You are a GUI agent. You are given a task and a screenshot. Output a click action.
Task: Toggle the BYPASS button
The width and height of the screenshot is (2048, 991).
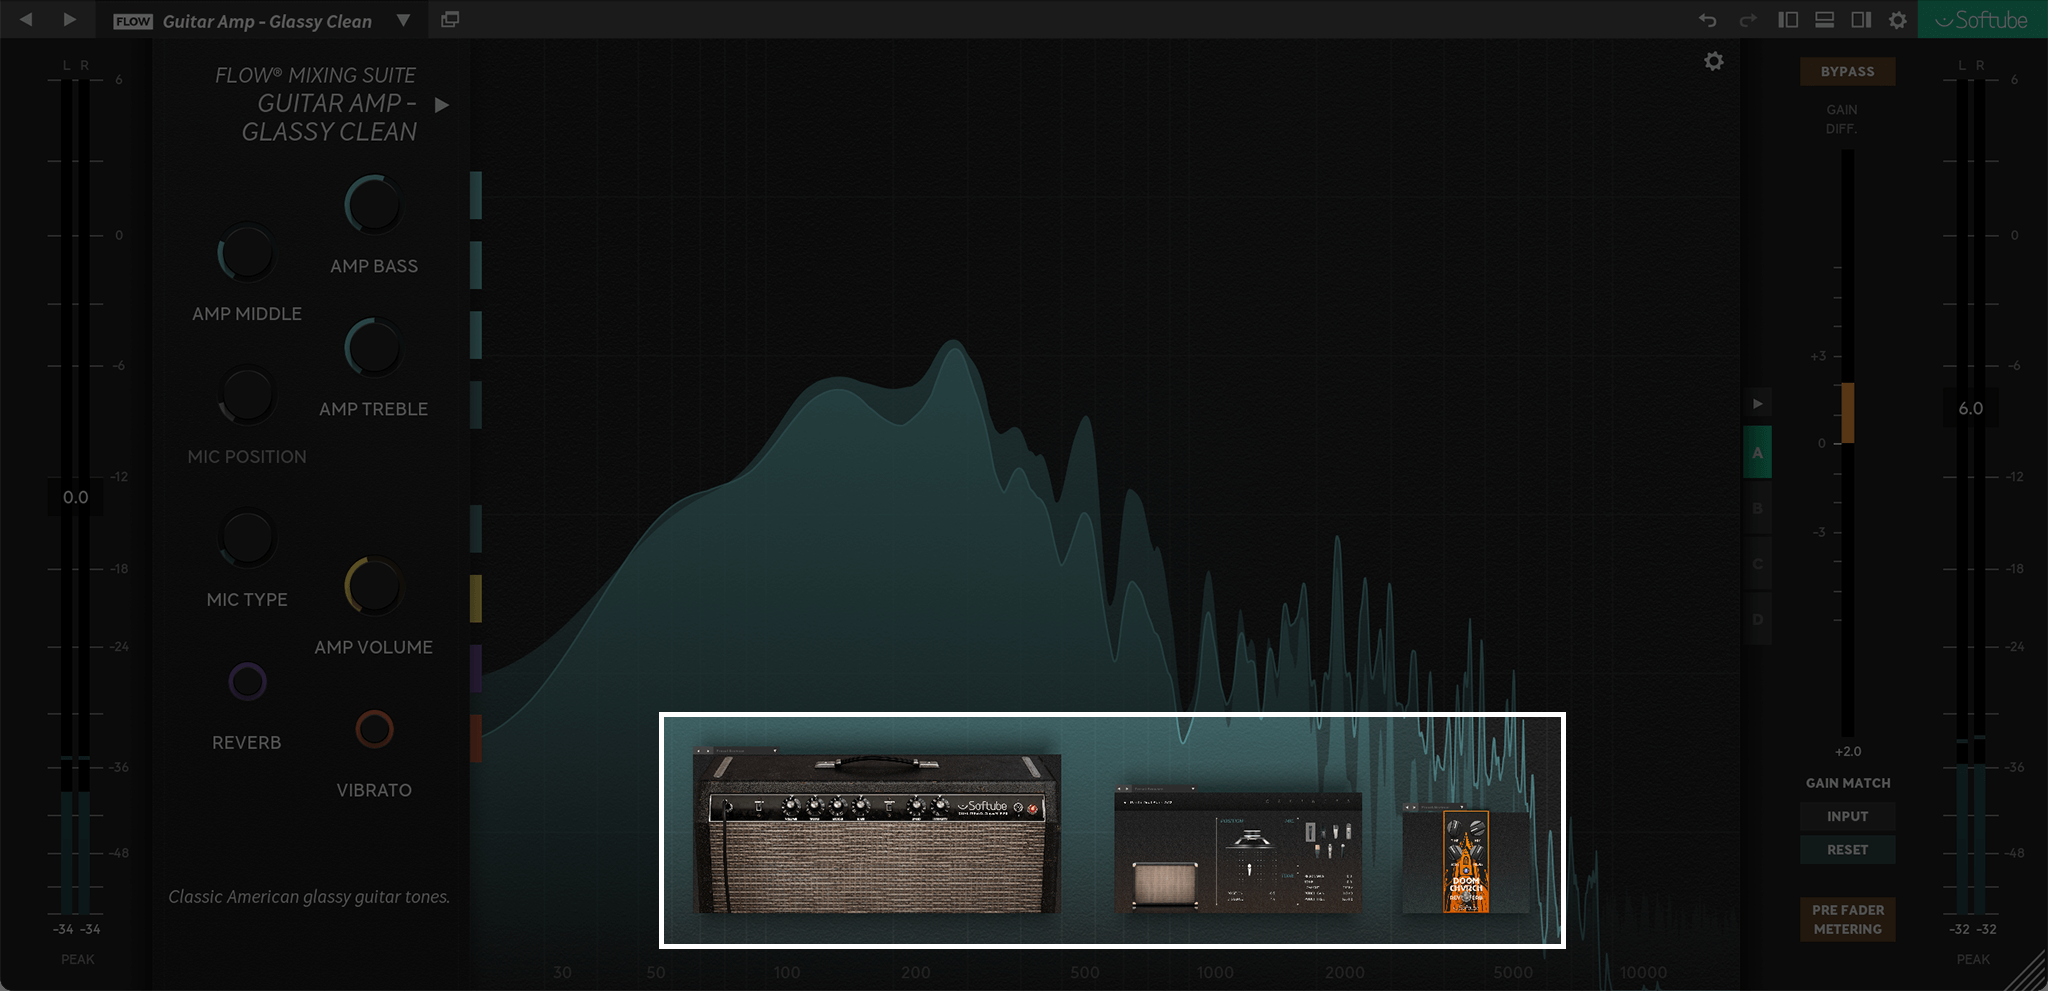tap(1847, 72)
